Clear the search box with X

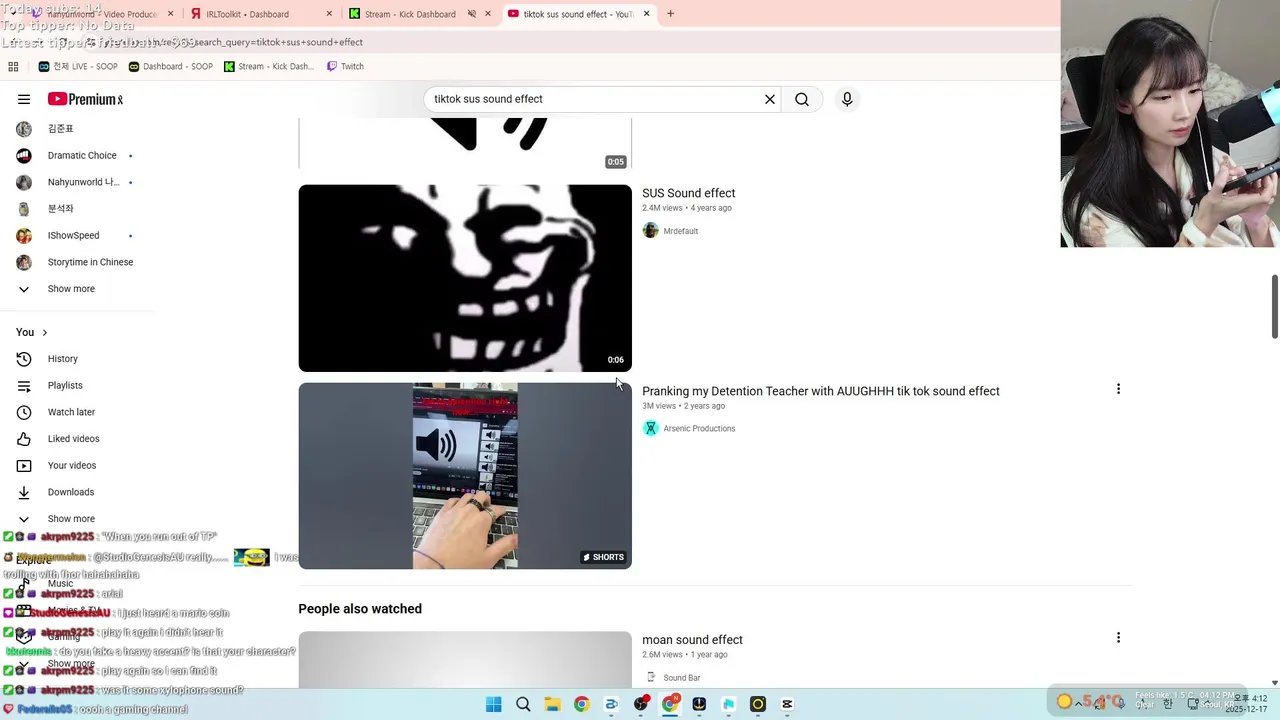pyautogui.click(x=770, y=99)
